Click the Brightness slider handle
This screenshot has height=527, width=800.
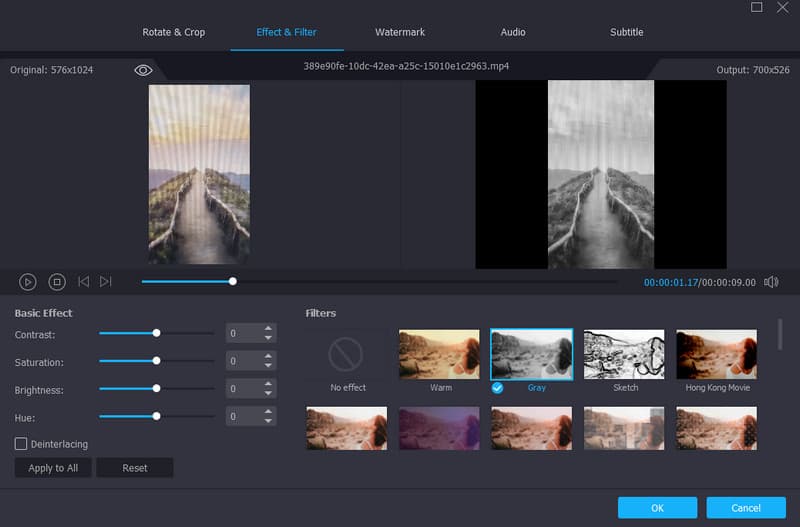(157, 388)
